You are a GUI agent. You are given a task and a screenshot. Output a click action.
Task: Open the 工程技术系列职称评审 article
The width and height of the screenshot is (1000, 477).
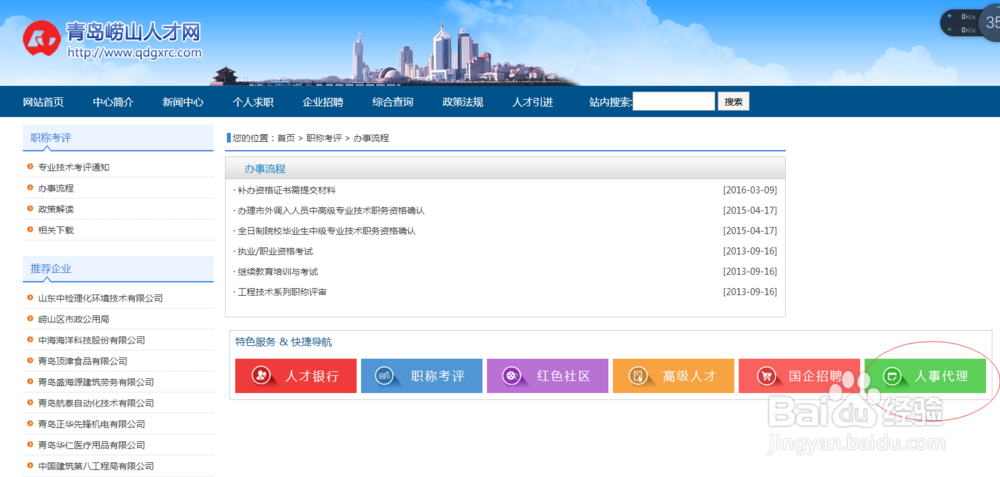282,292
